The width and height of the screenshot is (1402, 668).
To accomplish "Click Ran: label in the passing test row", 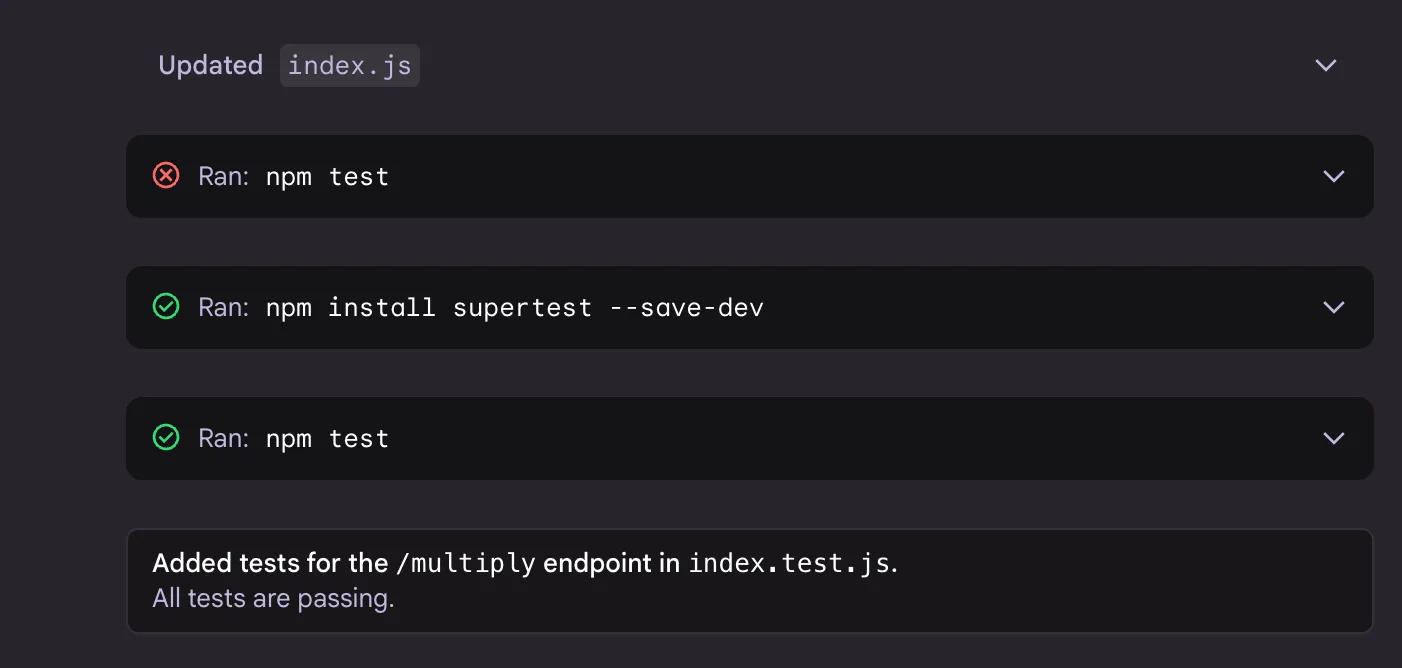I will pyautogui.click(x=223, y=438).
